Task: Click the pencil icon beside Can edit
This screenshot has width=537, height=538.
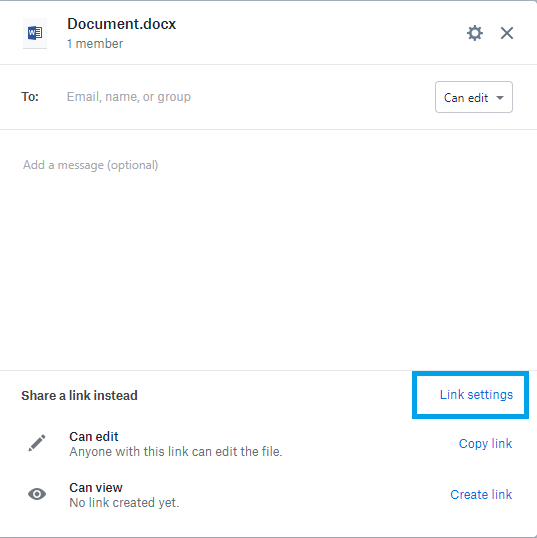Action: (37, 443)
